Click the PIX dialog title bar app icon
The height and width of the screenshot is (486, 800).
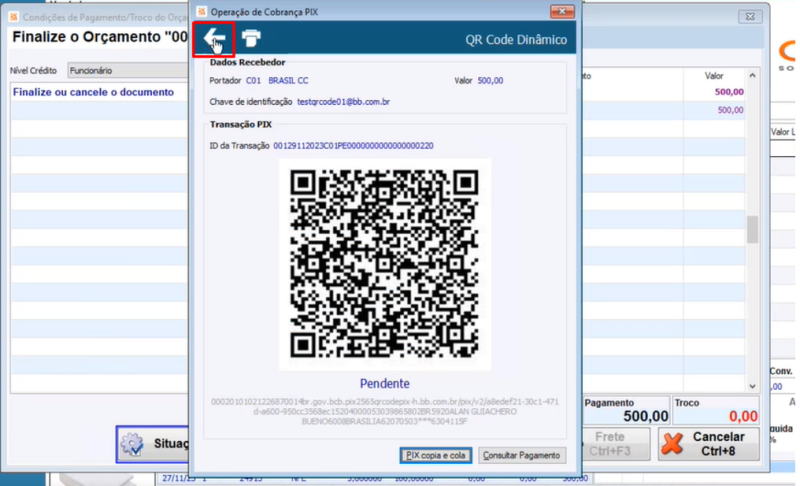coord(202,11)
